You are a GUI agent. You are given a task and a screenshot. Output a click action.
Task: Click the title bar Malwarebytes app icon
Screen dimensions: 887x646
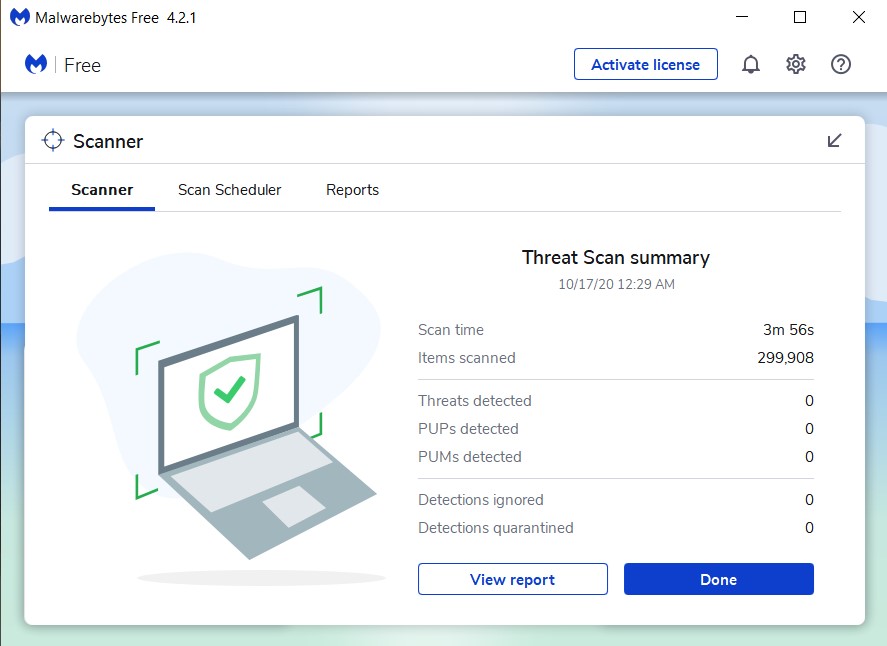(x=20, y=17)
